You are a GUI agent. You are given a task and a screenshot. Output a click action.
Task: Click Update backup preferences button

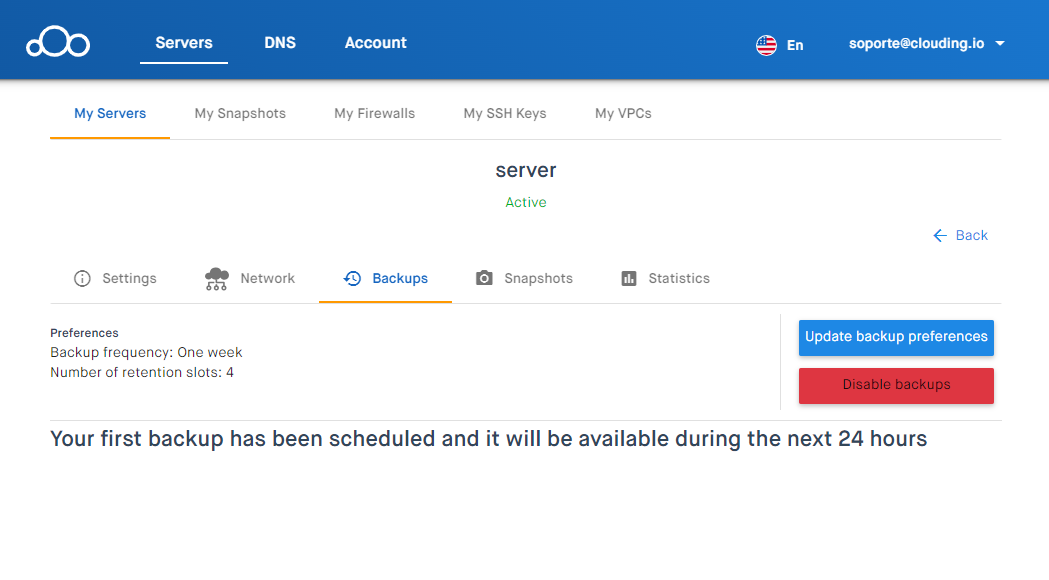coord(896,337)
